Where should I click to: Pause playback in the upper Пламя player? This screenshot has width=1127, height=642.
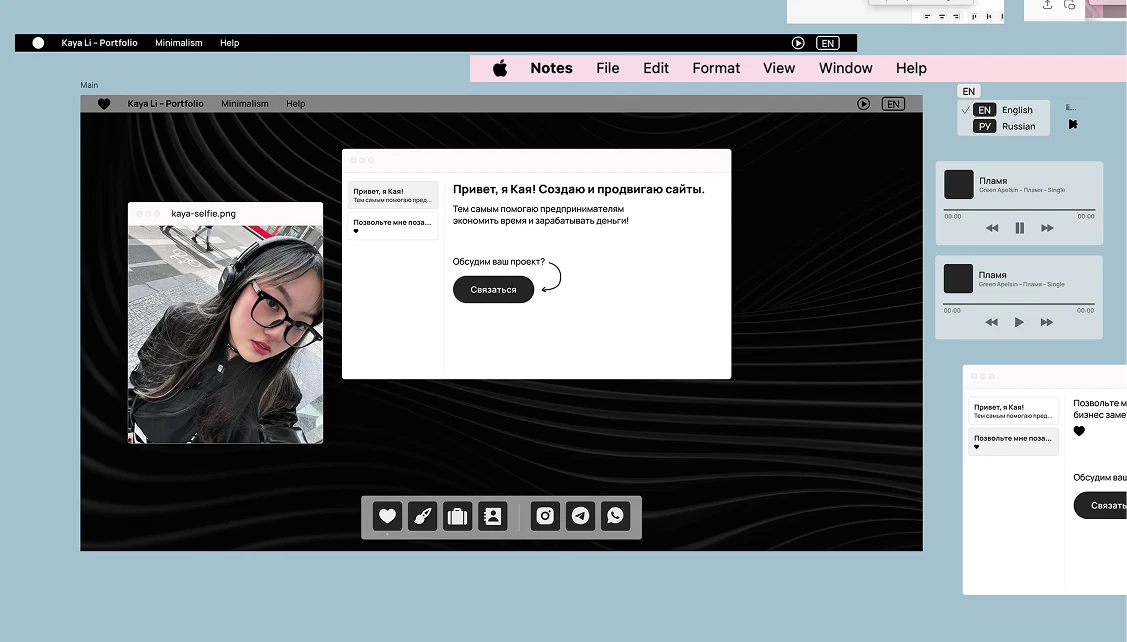point(1019,228)
